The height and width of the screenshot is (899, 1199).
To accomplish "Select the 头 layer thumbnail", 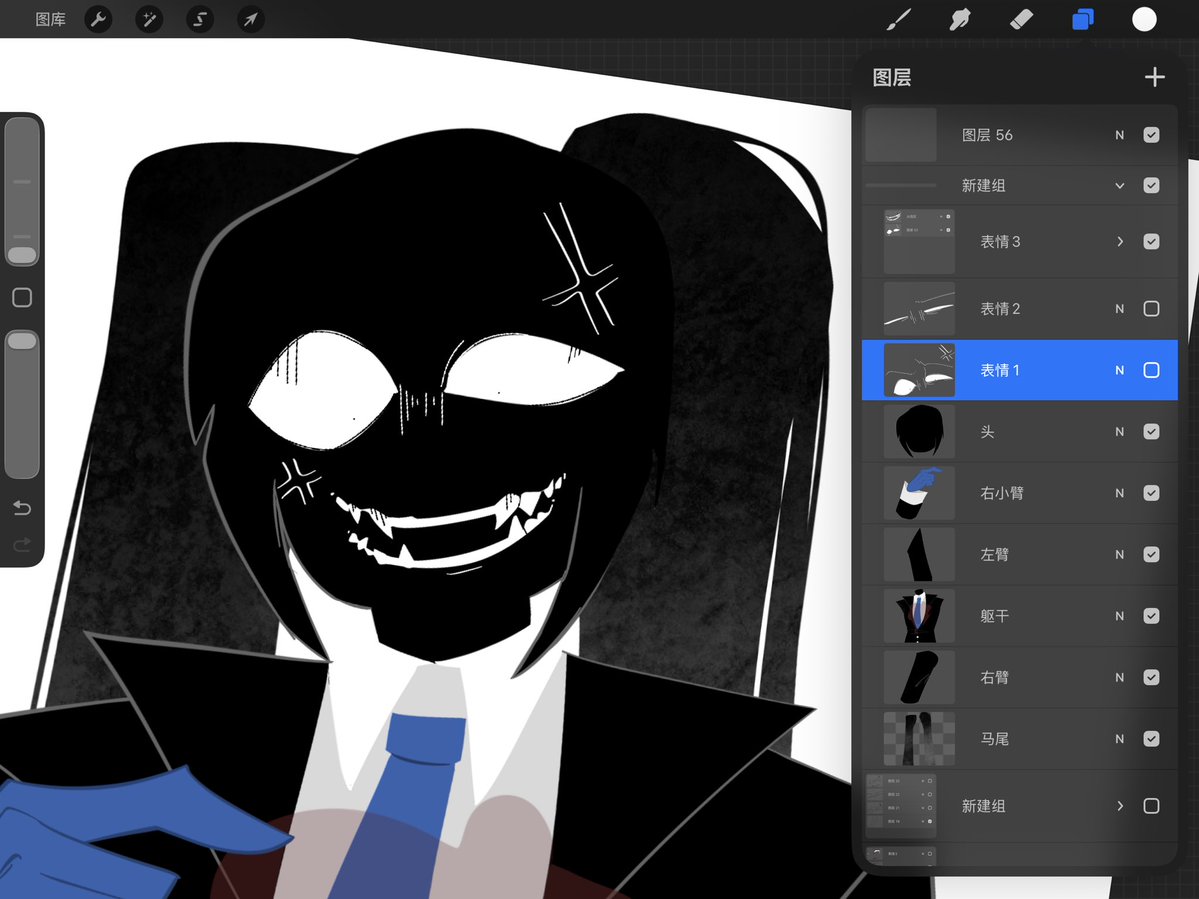I will click(919, 432).
